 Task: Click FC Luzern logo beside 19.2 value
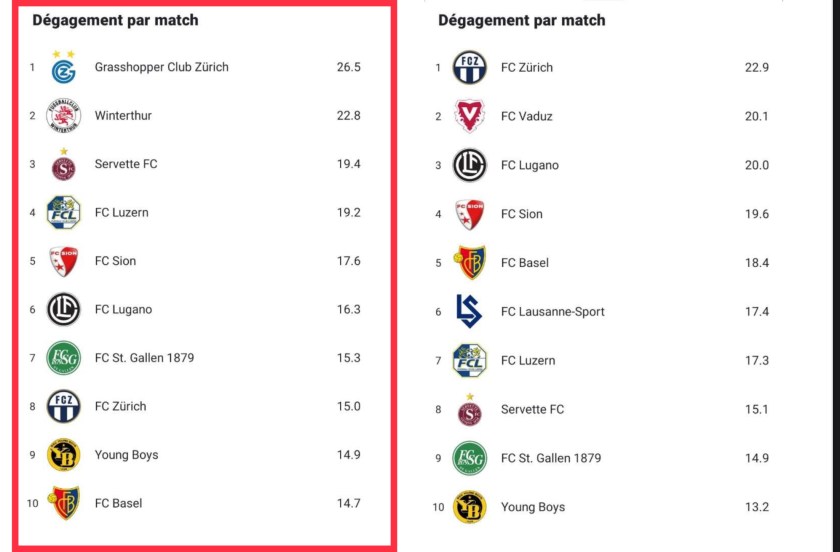(64, 213)
